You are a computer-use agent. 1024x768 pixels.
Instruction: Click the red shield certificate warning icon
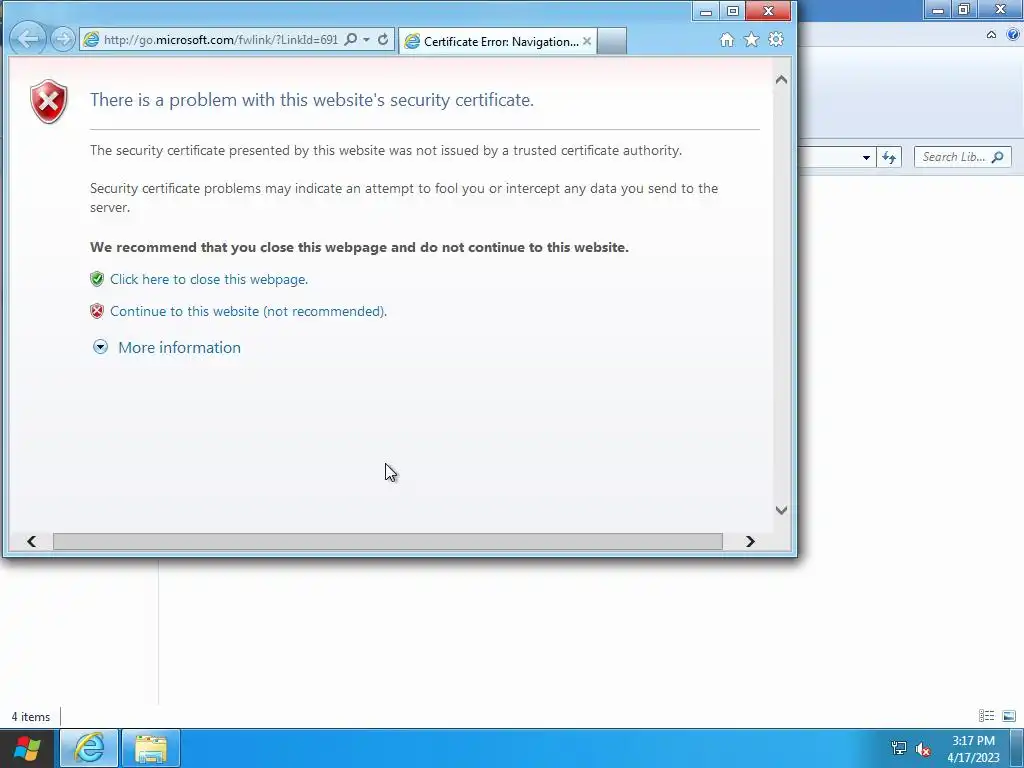[49, 101]
